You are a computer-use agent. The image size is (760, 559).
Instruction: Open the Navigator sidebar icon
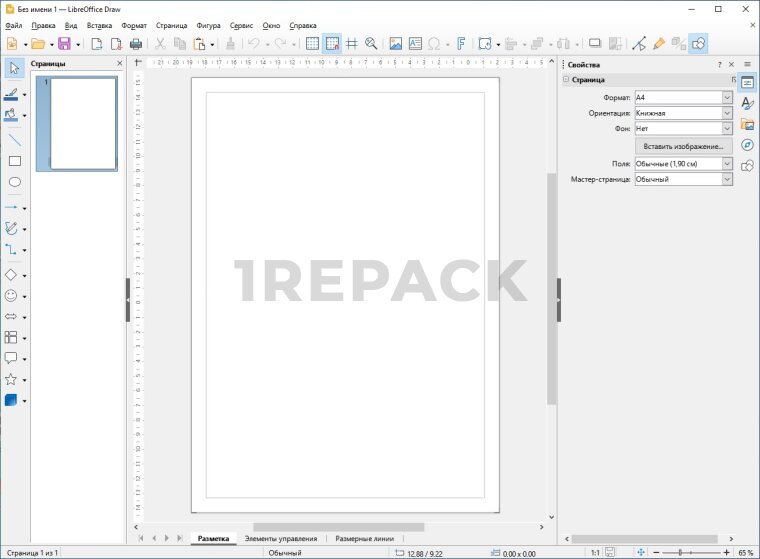tap(747, 145)
